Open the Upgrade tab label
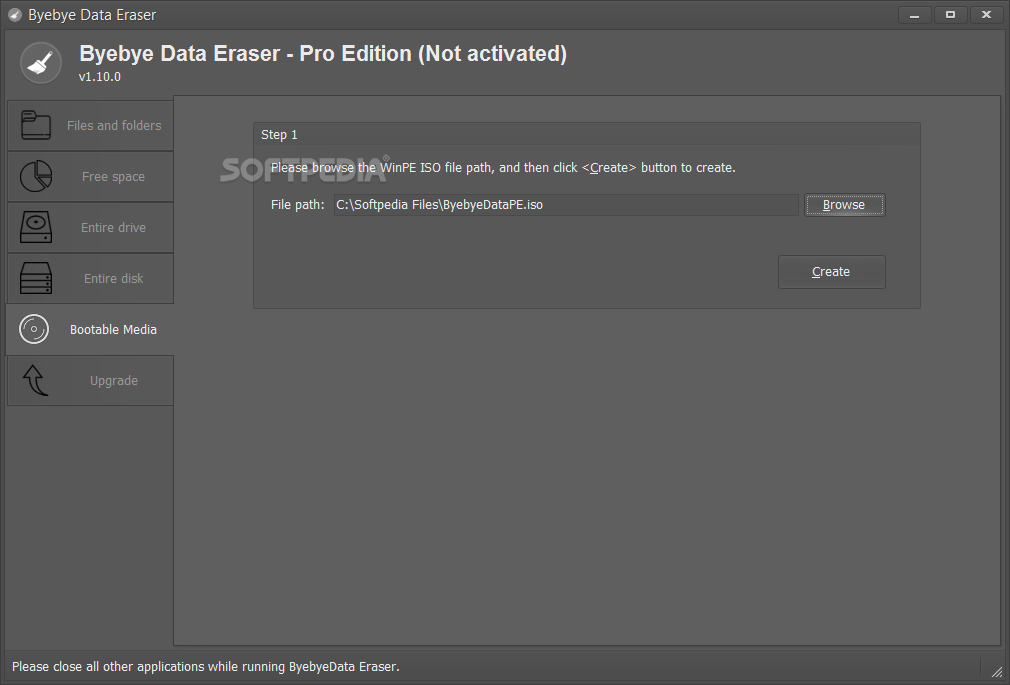 pos(114,380)
